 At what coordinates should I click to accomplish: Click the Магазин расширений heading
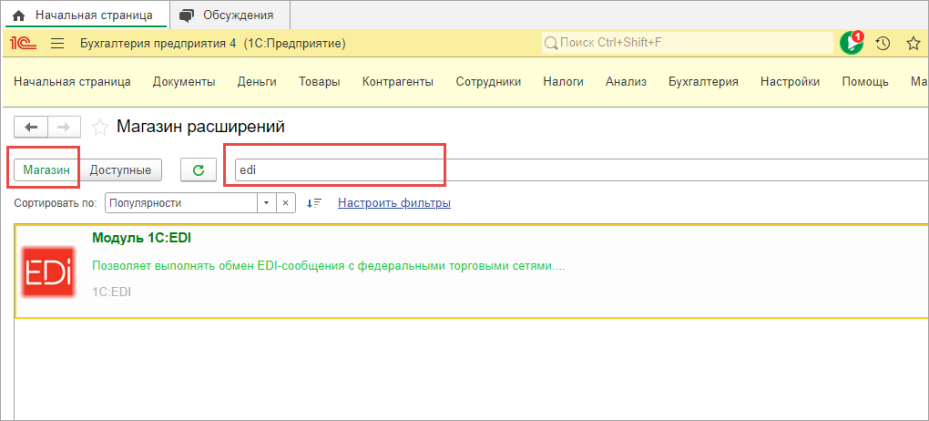point(201,127)
